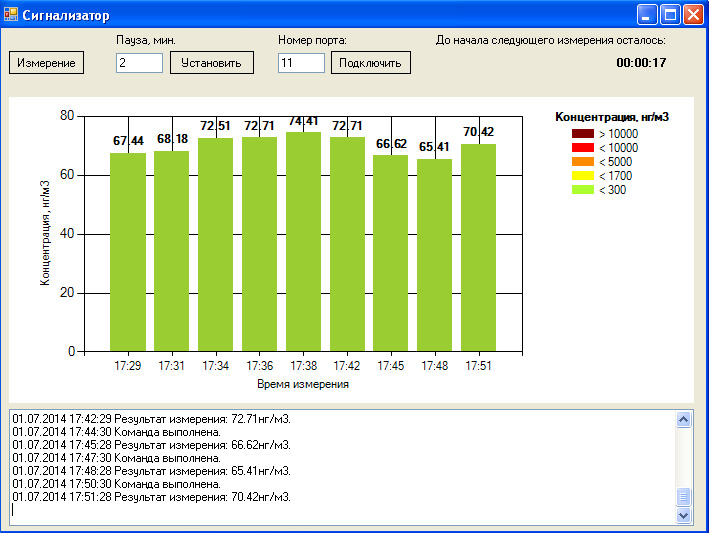Click the log line 17:47:30 Команда выполнена
The height and width of the screenshot is (533, 709).
tap(117, 458)
